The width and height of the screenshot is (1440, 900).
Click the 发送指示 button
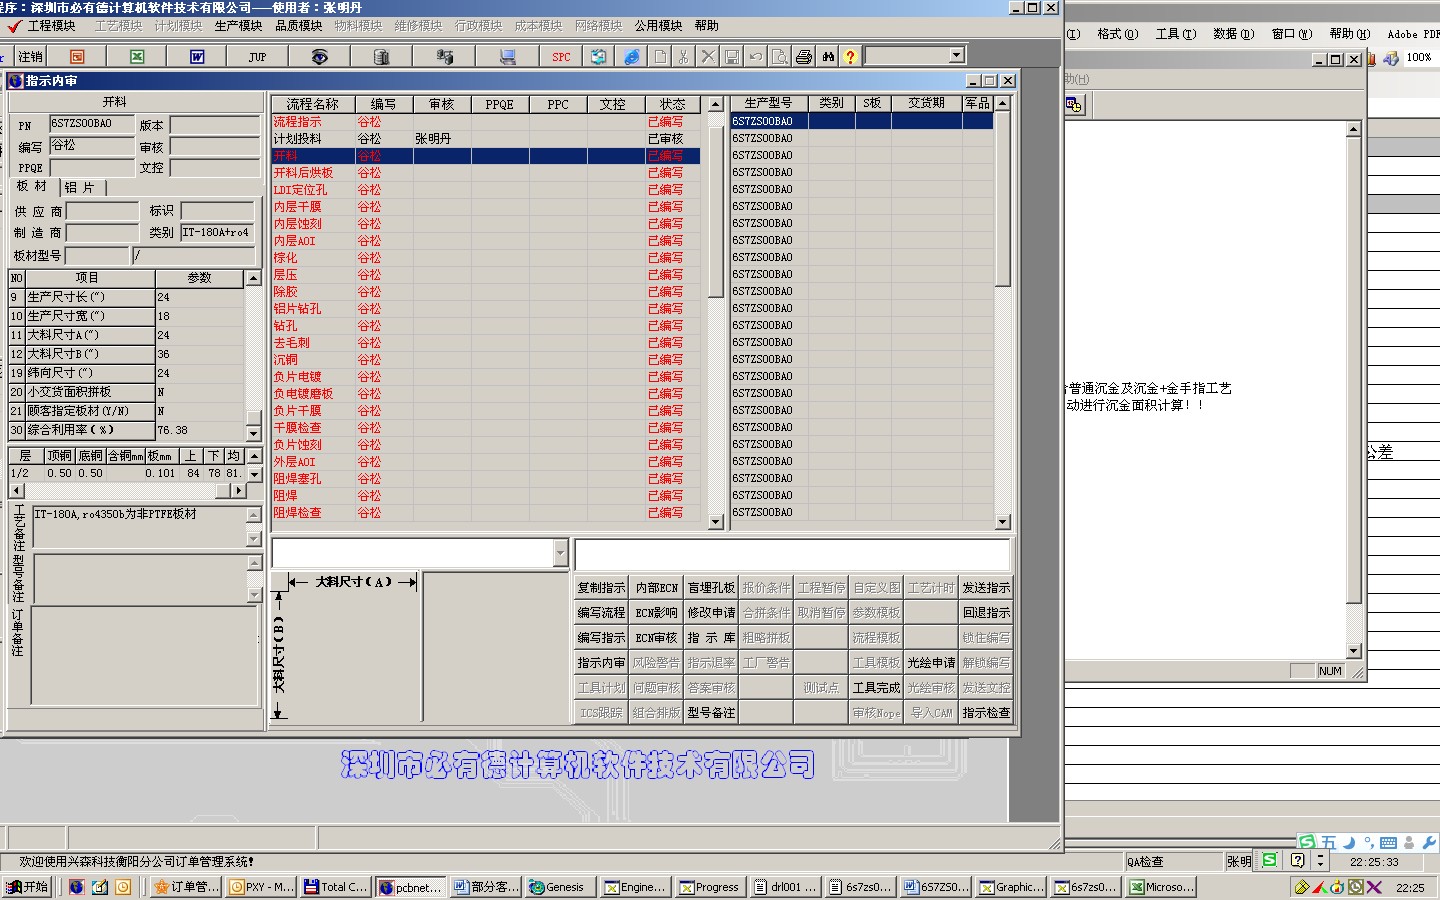pos(986,588)
